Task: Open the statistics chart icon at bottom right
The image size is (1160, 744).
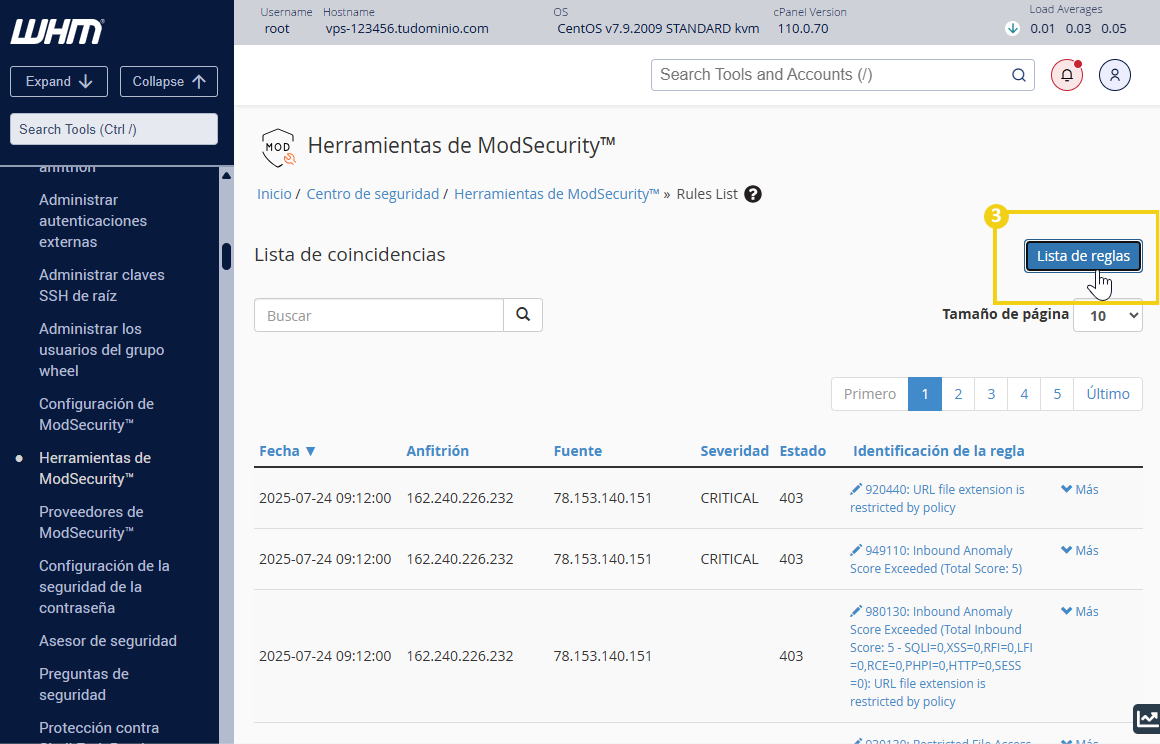Action: tap(1147, 718)
